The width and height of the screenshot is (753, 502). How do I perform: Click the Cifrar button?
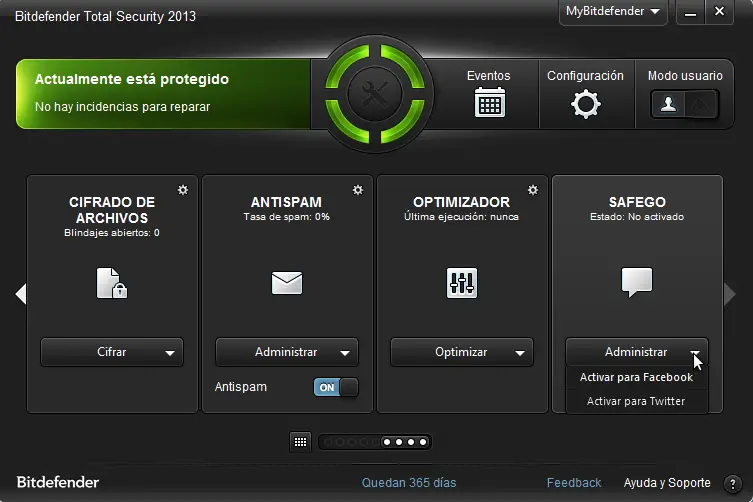(111, 352)
